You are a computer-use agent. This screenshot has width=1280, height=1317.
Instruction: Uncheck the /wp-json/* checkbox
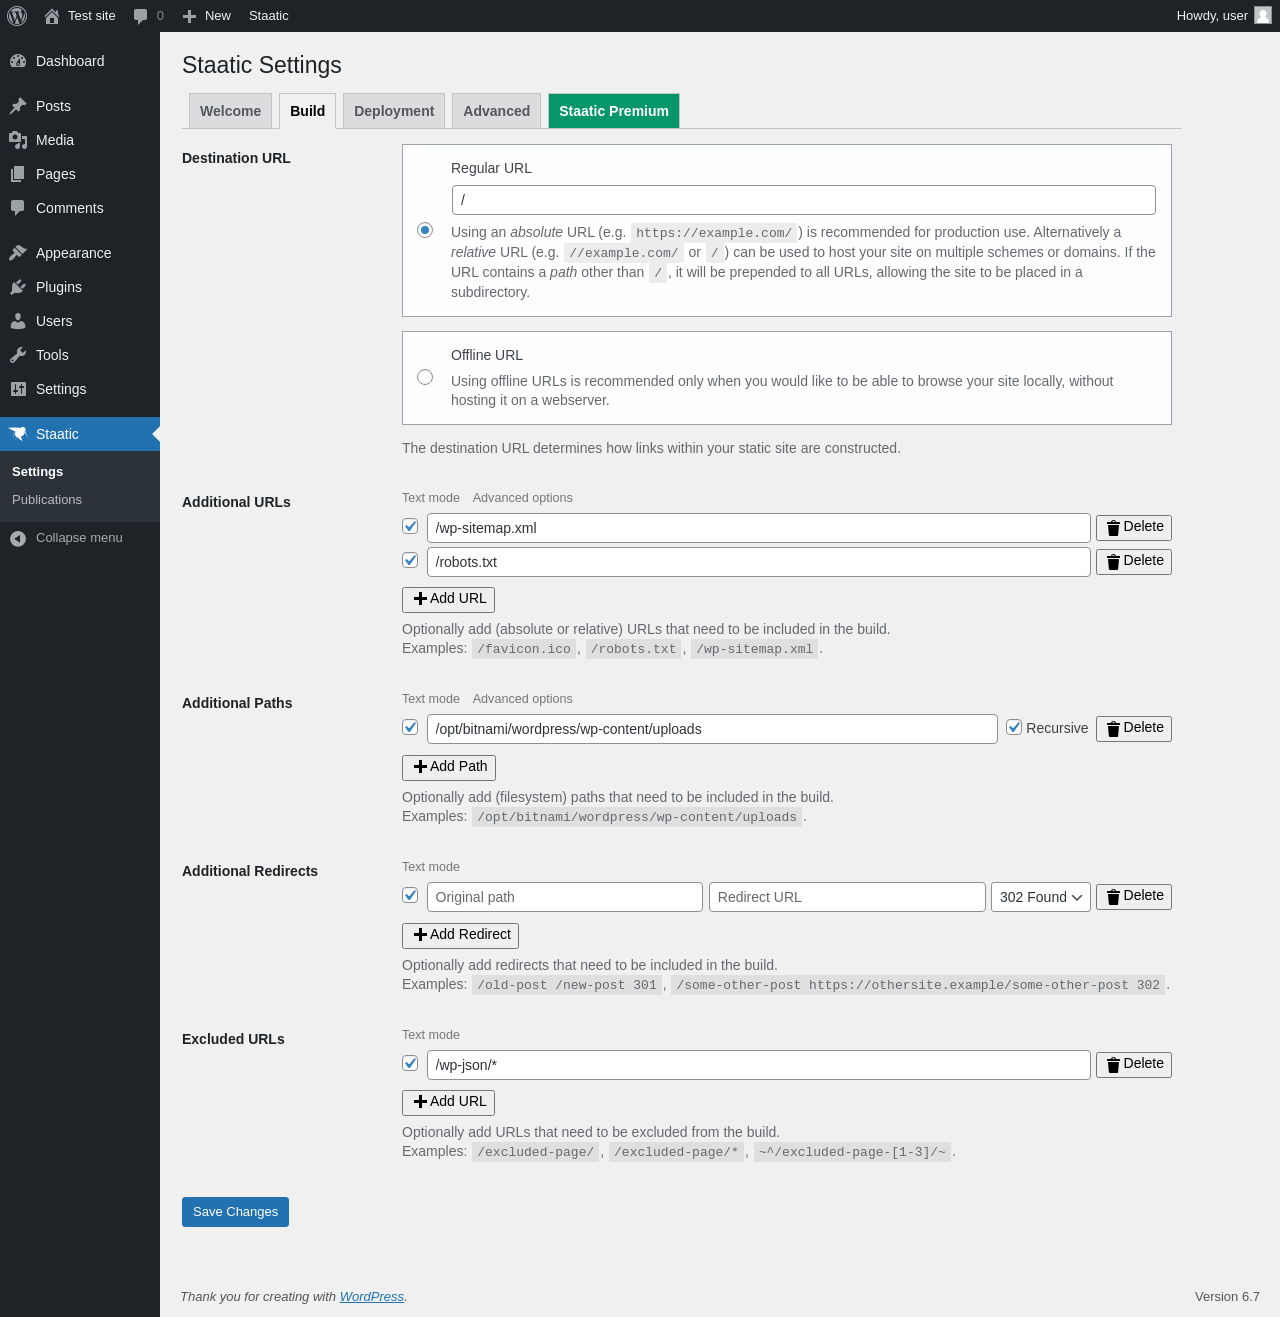pos(410,1063)
